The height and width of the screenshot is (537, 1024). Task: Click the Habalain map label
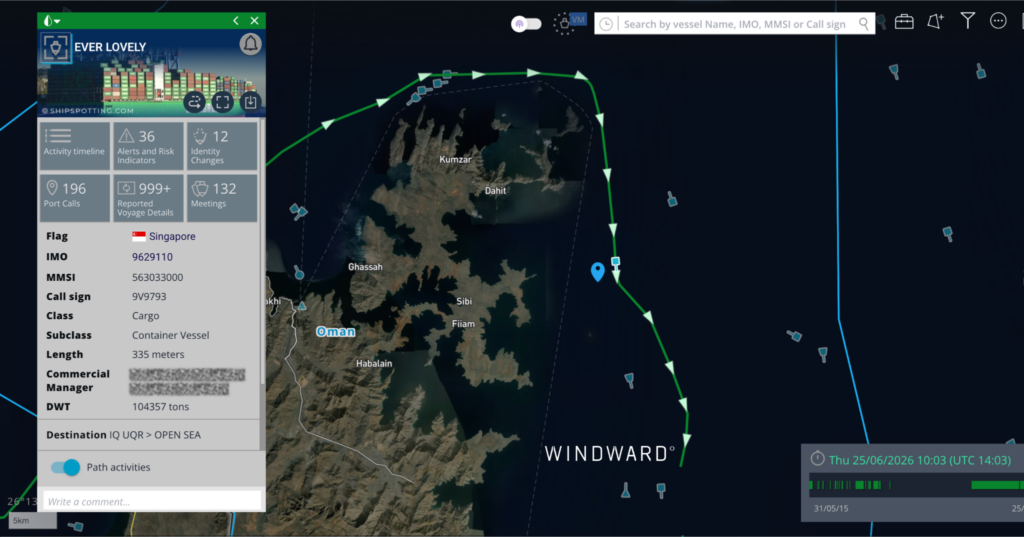(374, 363)
